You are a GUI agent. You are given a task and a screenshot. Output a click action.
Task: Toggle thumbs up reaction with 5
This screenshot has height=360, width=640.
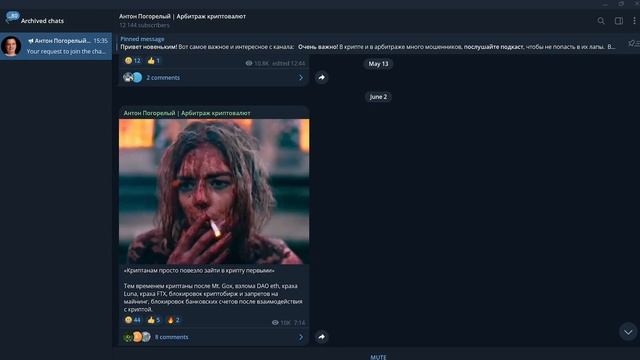click(x=153, y=320)
